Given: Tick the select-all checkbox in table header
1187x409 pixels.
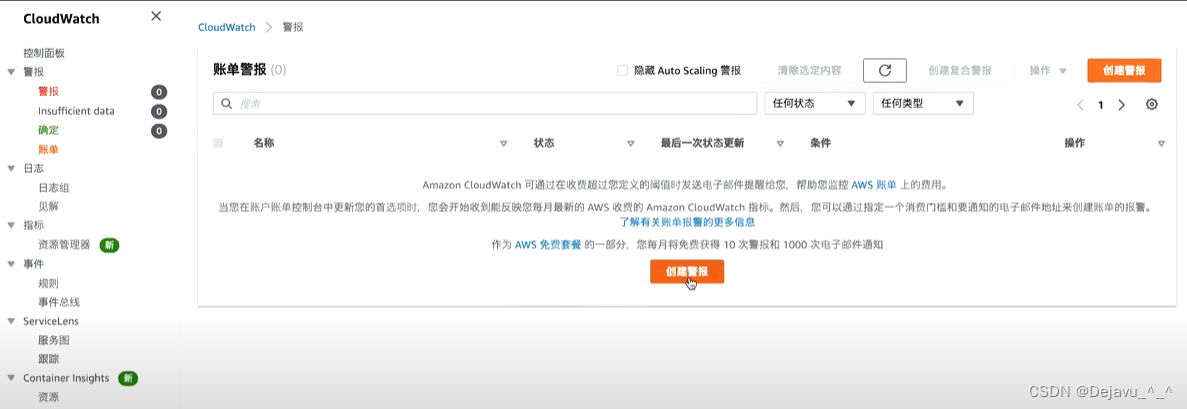Looking at the screenshot, I should pyautogui.click(x=218, y=143).
